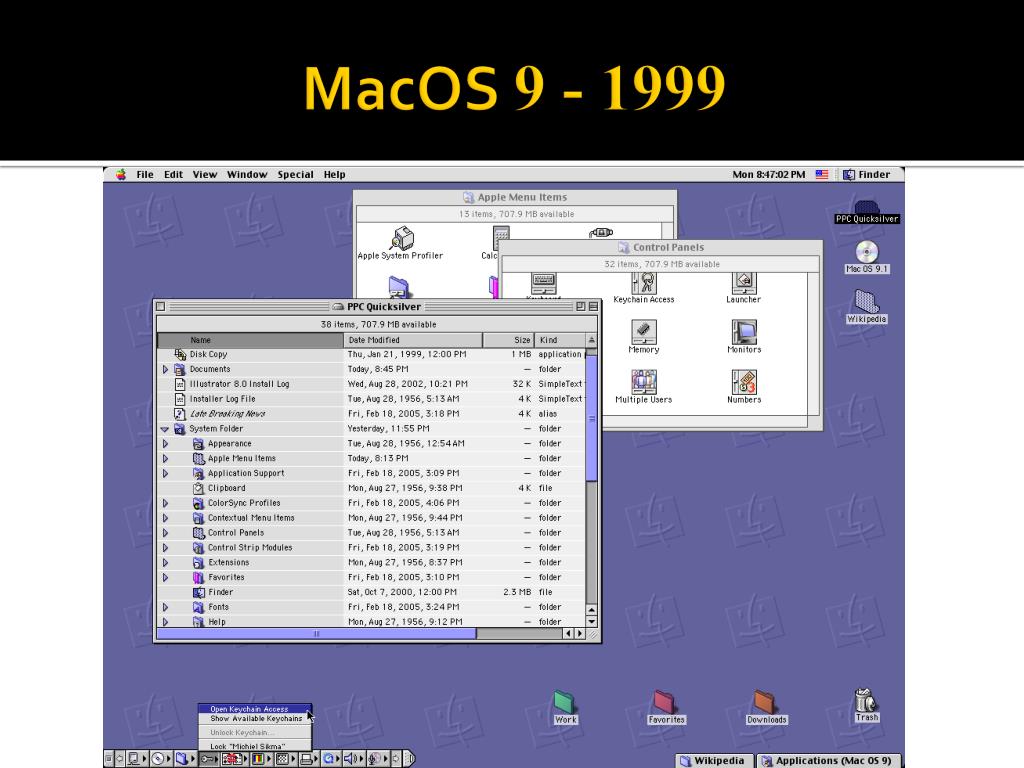1024x768 pixels.
Task: Click the Remote Access control strip module
Action: click(x=136, y=759)
